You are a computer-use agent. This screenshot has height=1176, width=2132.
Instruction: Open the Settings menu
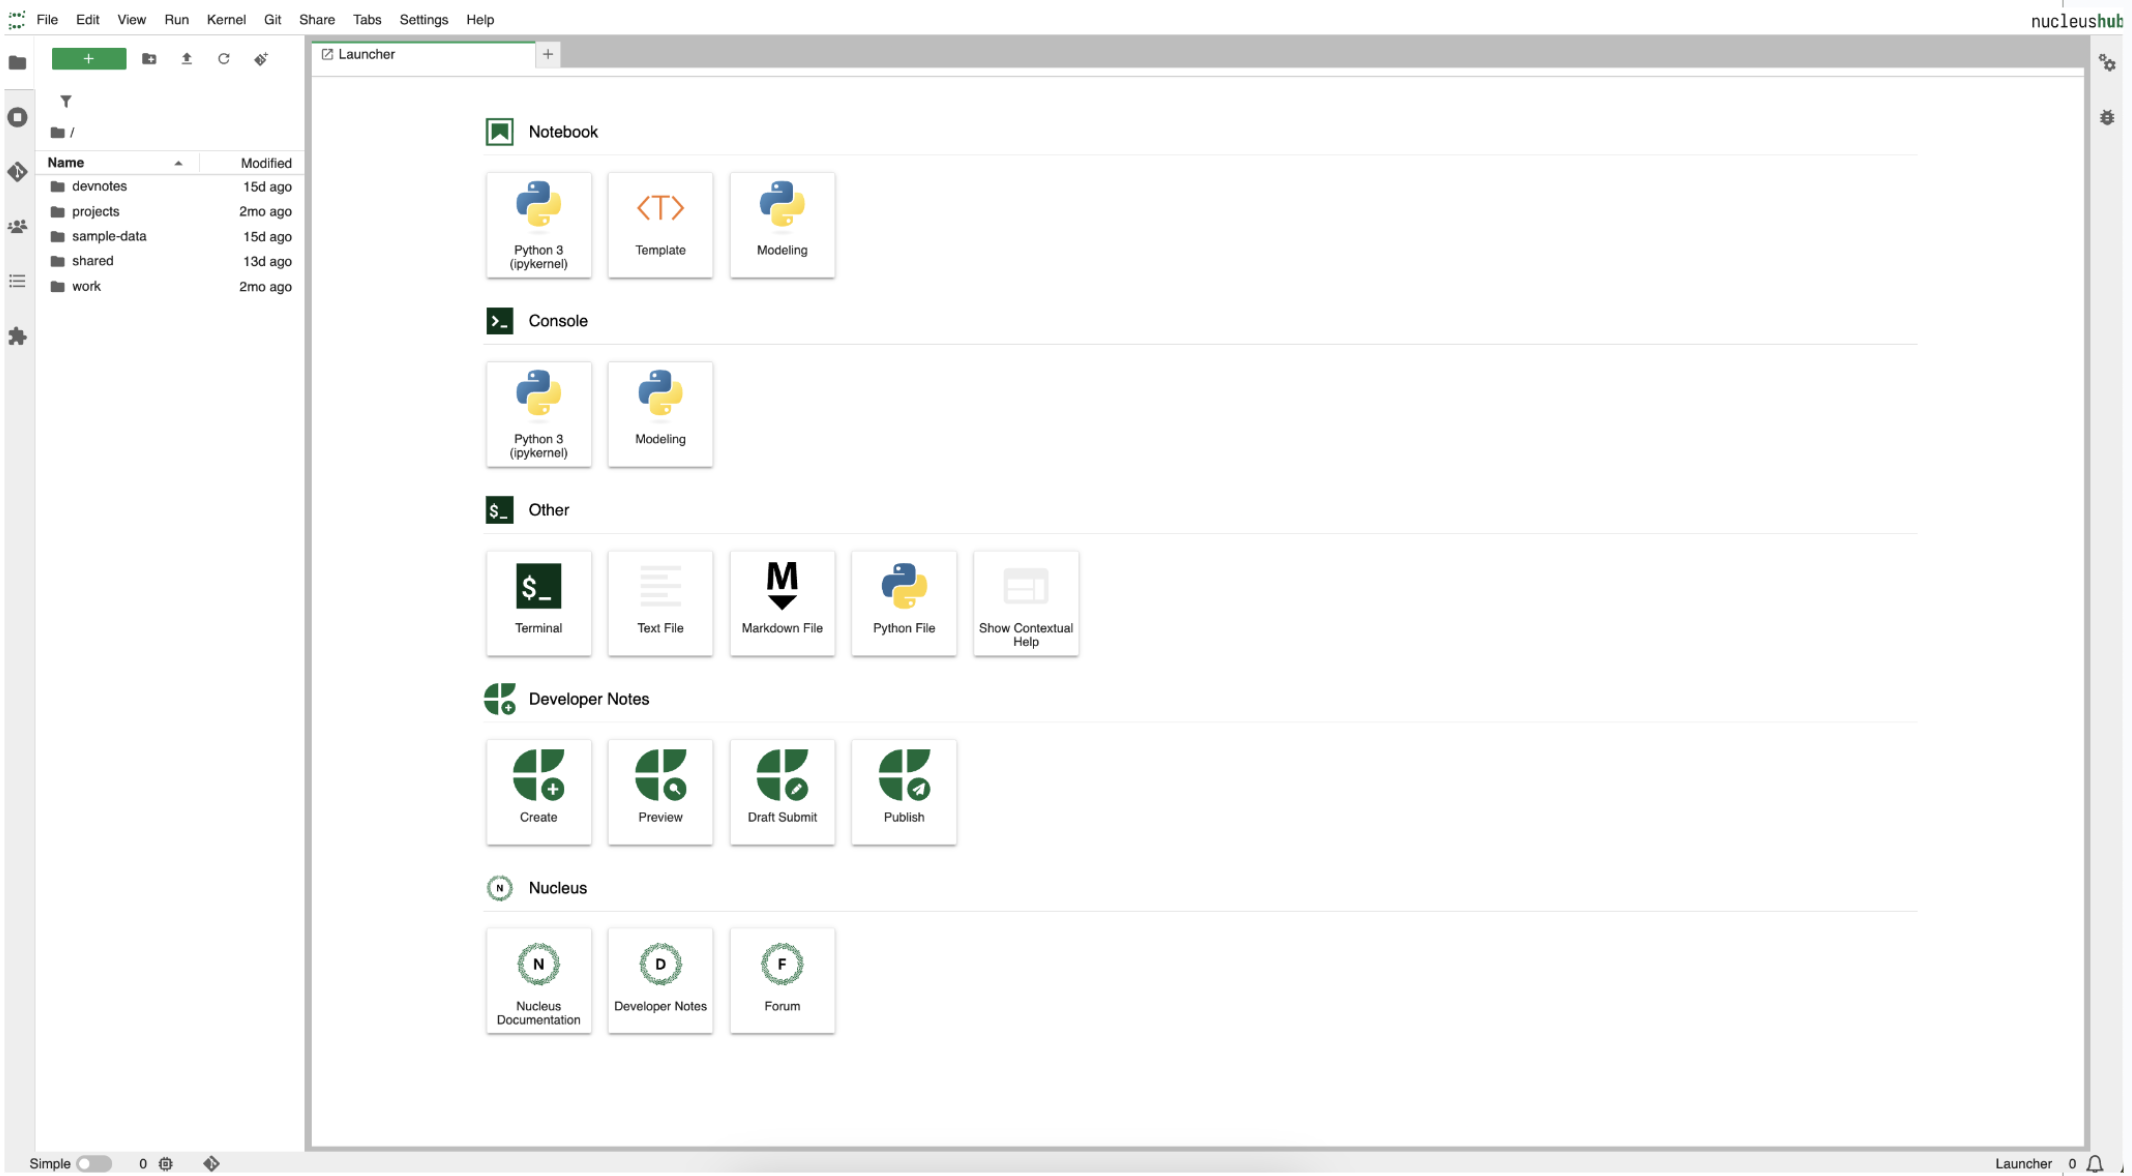[424, 19]
